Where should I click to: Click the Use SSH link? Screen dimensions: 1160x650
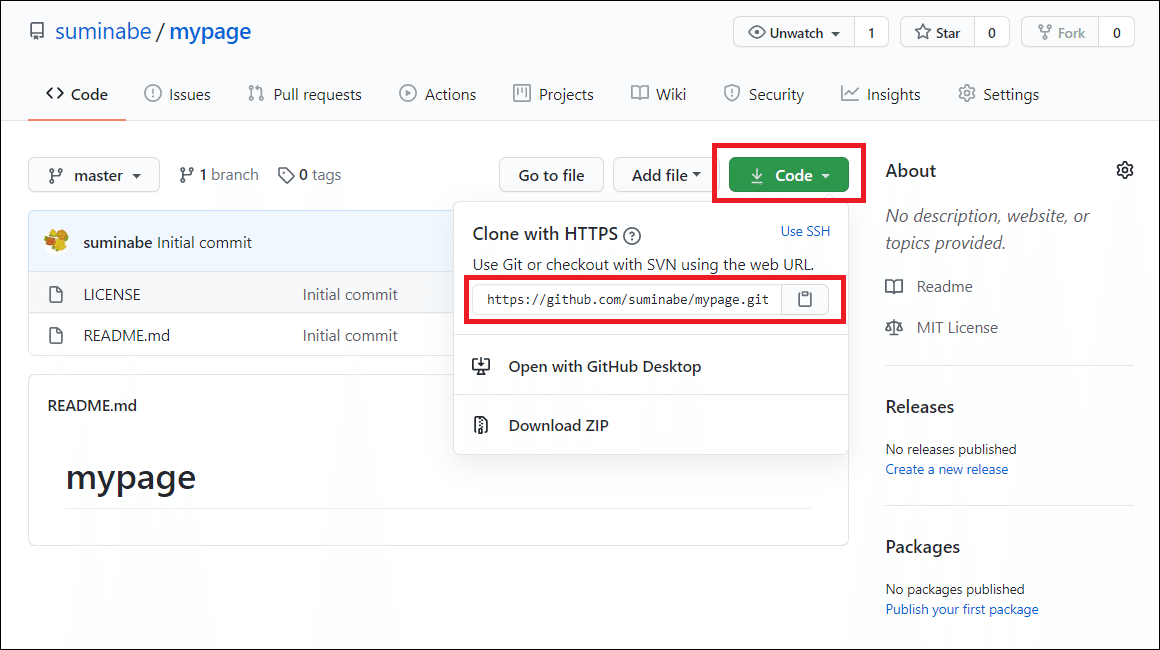805,231
